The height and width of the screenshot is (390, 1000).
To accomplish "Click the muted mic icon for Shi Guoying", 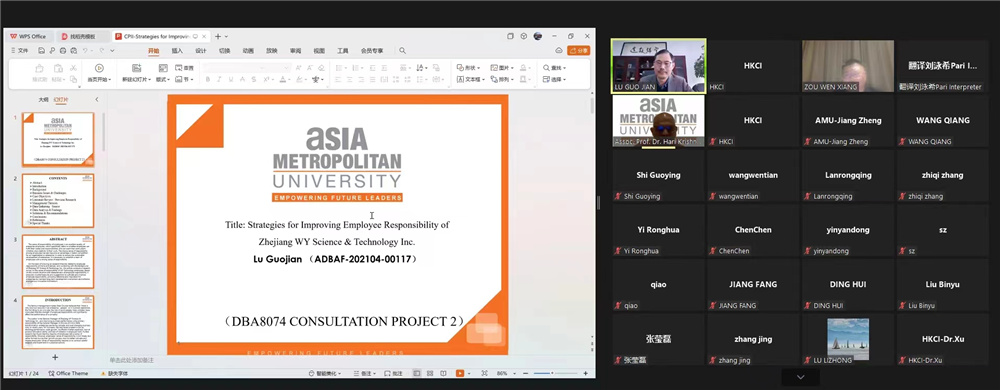I will click(617, 196).
